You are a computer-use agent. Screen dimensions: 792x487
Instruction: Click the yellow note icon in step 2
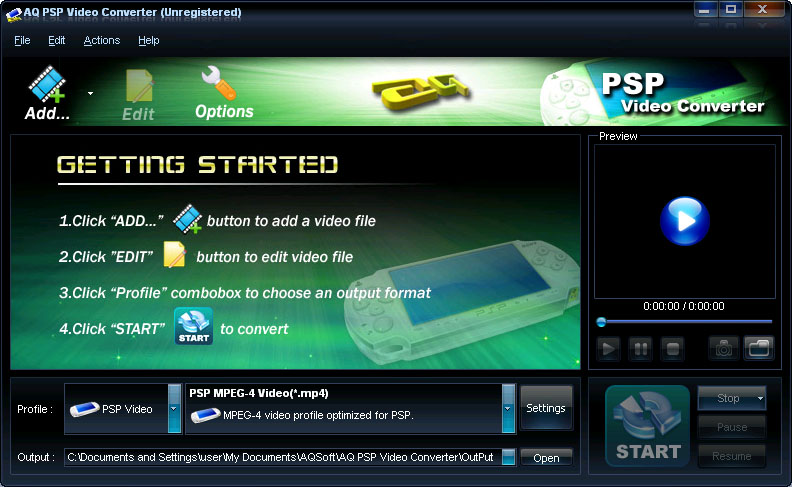click(x=174, y=255)
